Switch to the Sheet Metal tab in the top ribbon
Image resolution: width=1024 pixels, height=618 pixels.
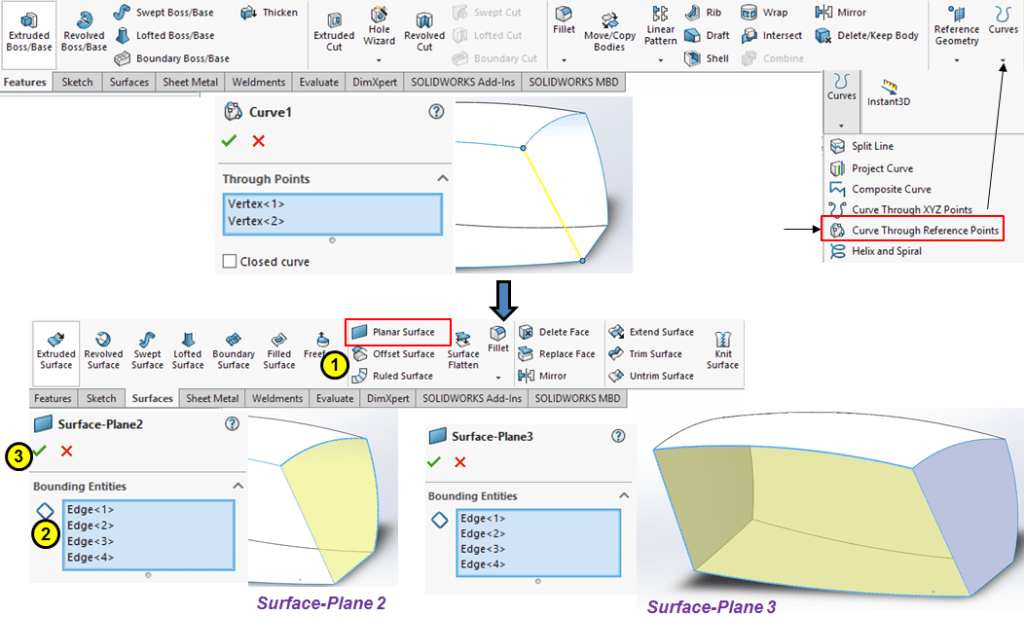coord(190,82)
